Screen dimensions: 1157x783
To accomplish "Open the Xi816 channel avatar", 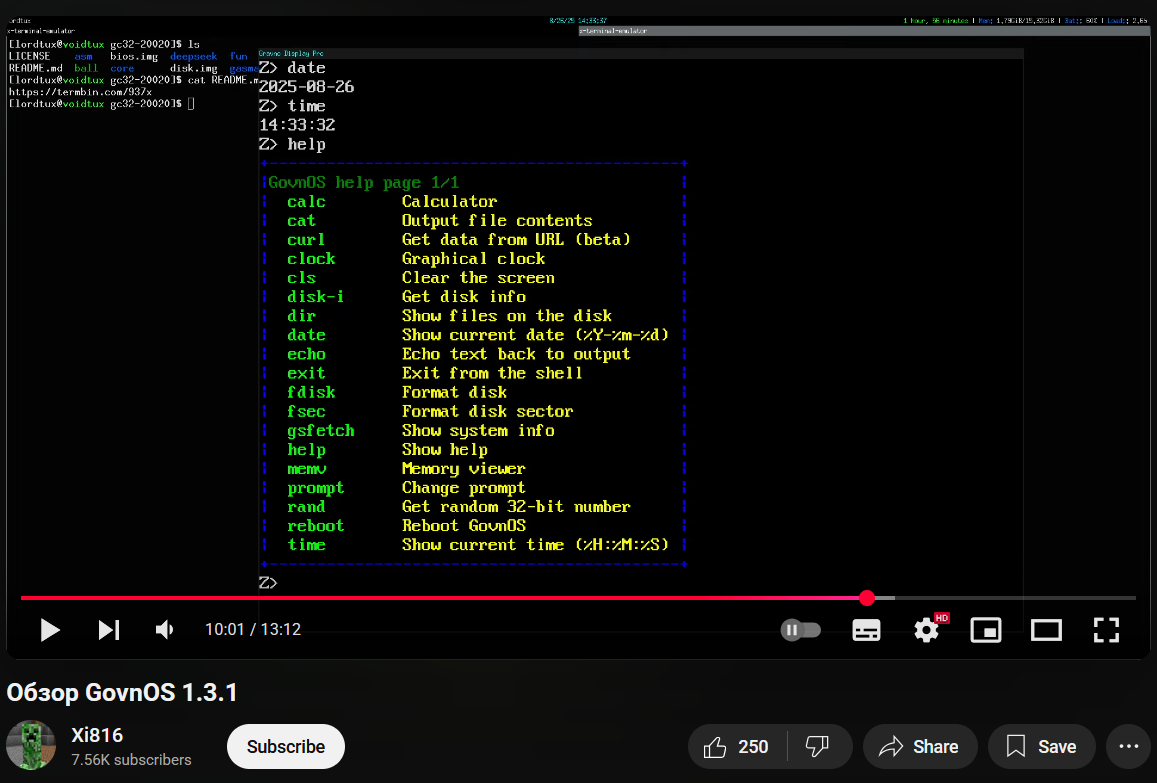I will click(31, 745).
